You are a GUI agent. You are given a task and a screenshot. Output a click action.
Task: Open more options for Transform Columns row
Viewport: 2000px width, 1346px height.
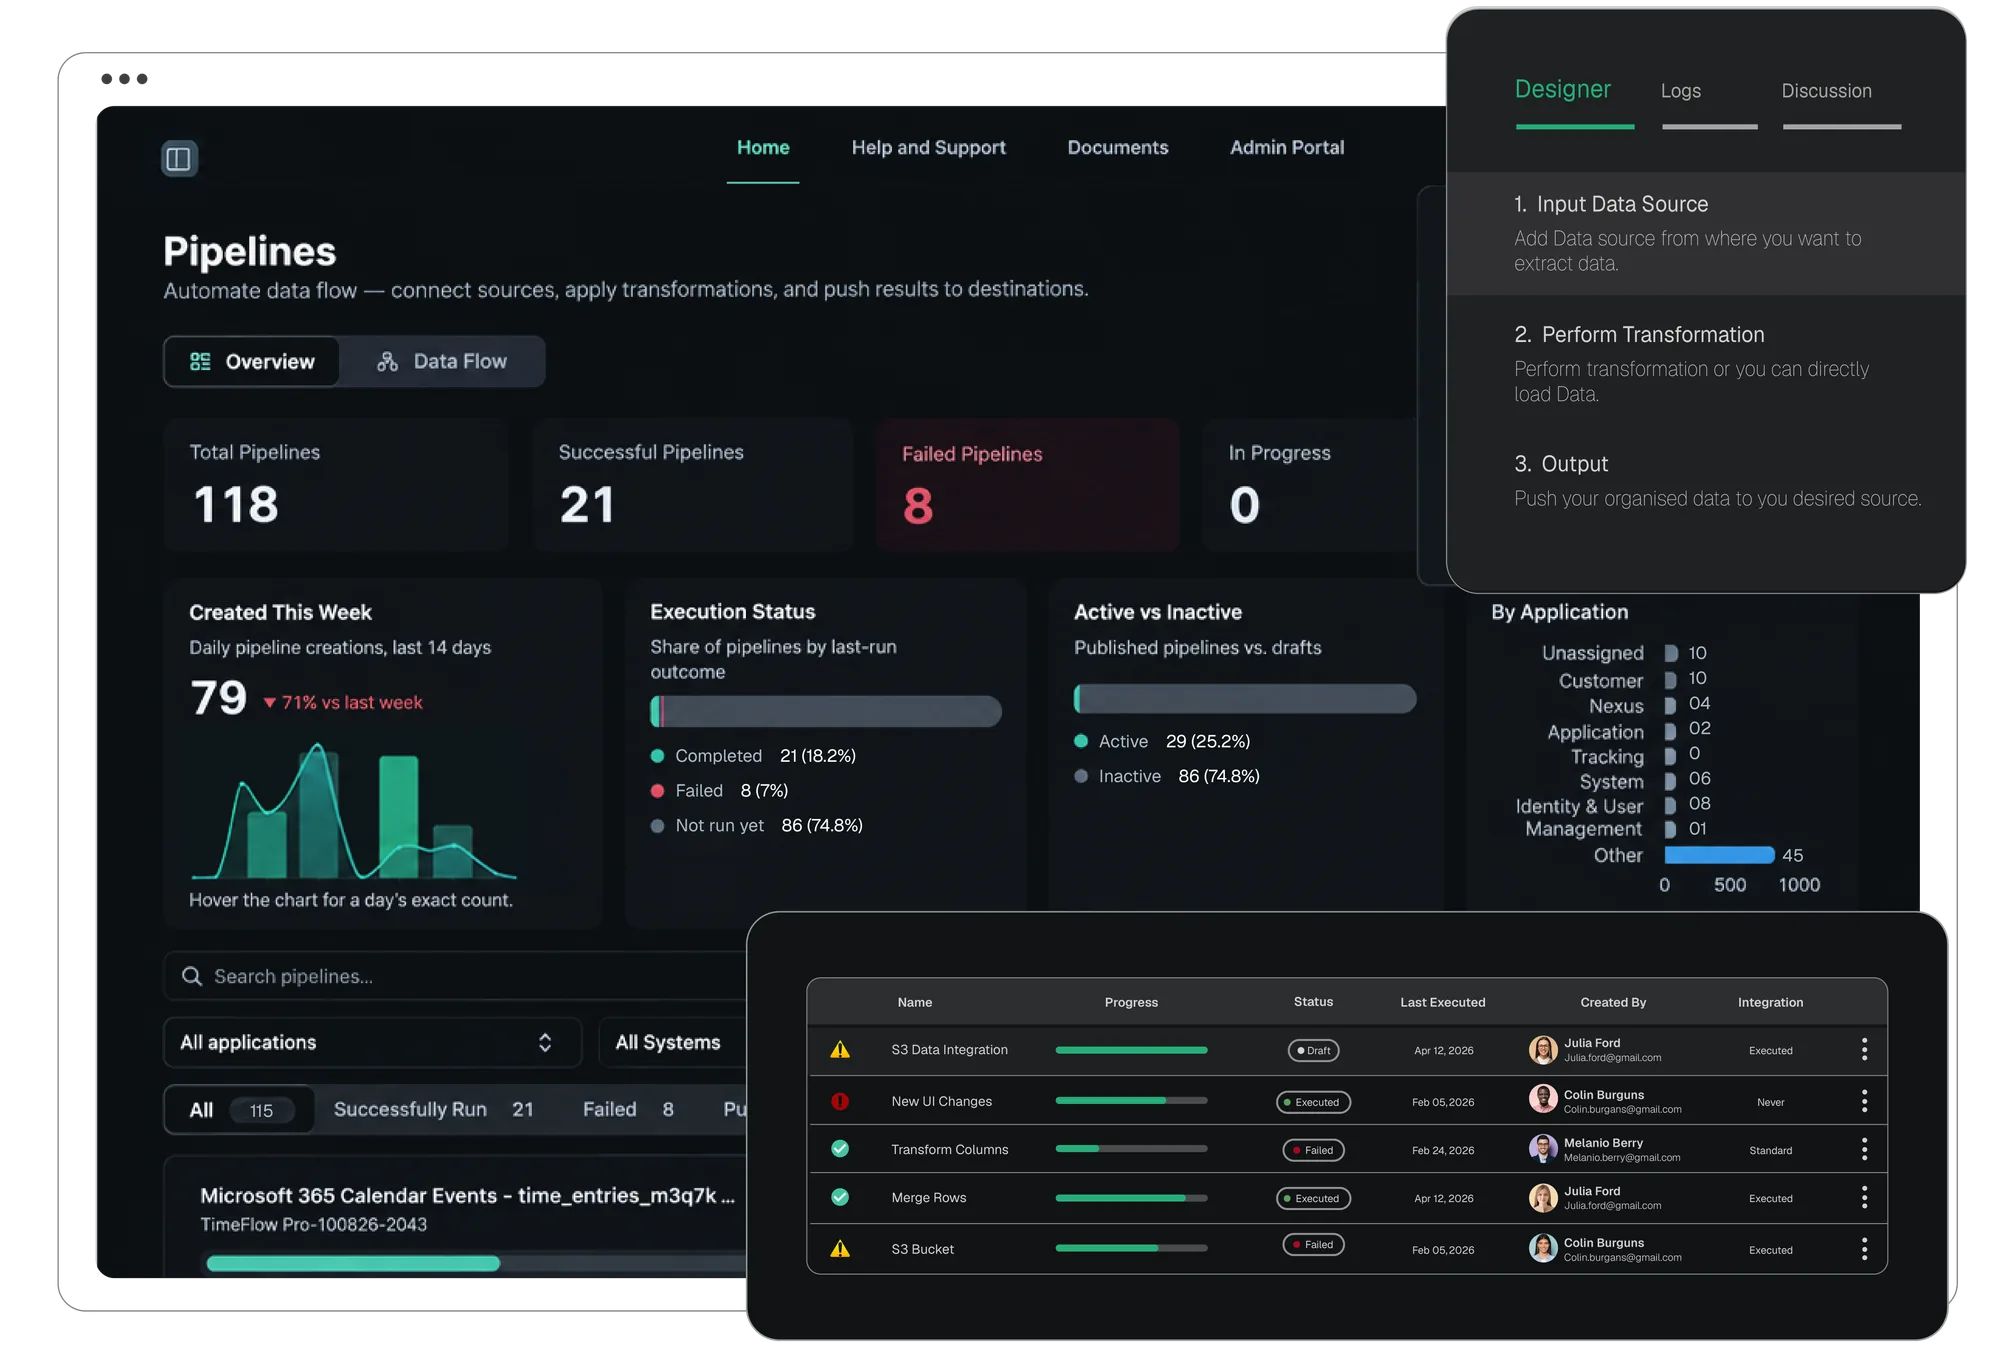[1864, 1149]
